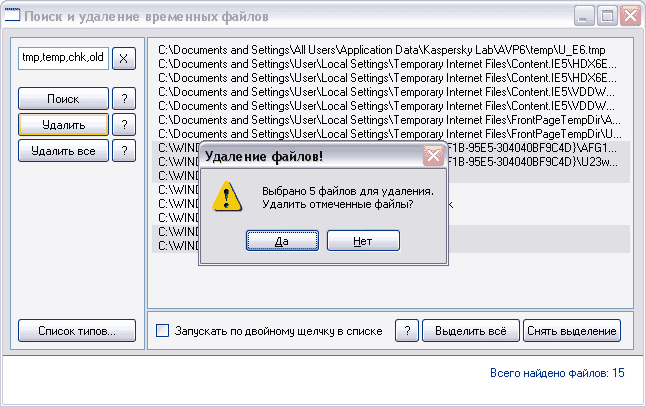The image size is (646, 407).
Task: Cancel deletion with the Нет button
Action: point(363,241)
